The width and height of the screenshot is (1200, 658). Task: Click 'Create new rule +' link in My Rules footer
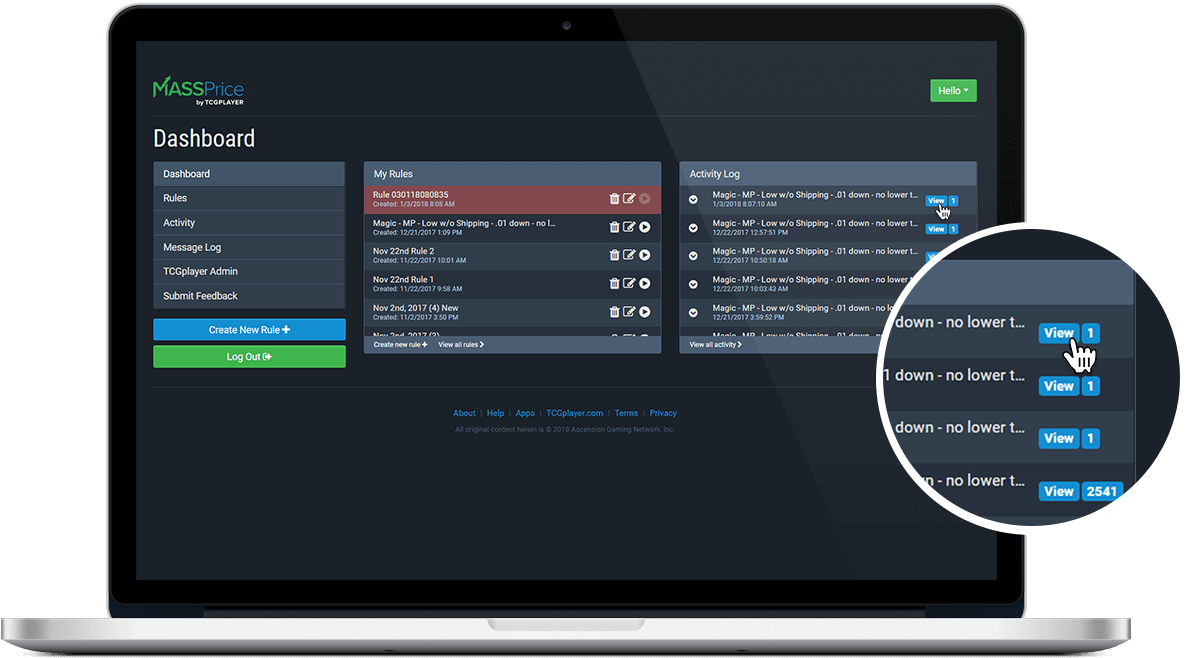[400, 344]
